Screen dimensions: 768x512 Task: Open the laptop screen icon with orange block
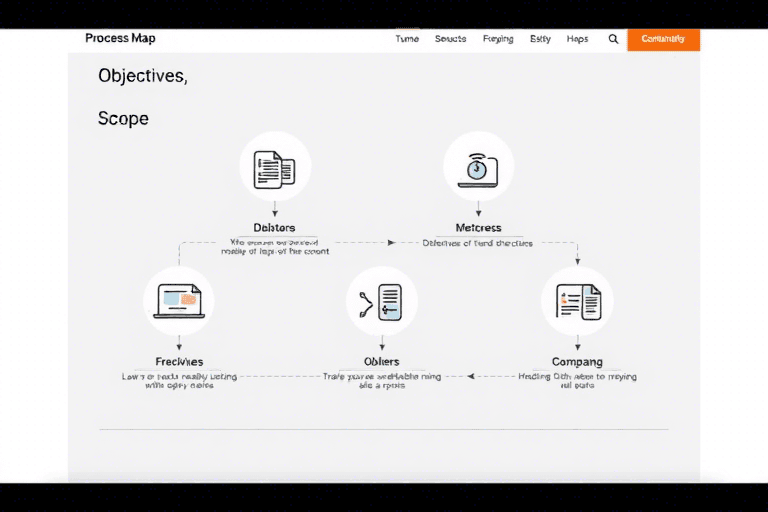(x=179, y=300)
